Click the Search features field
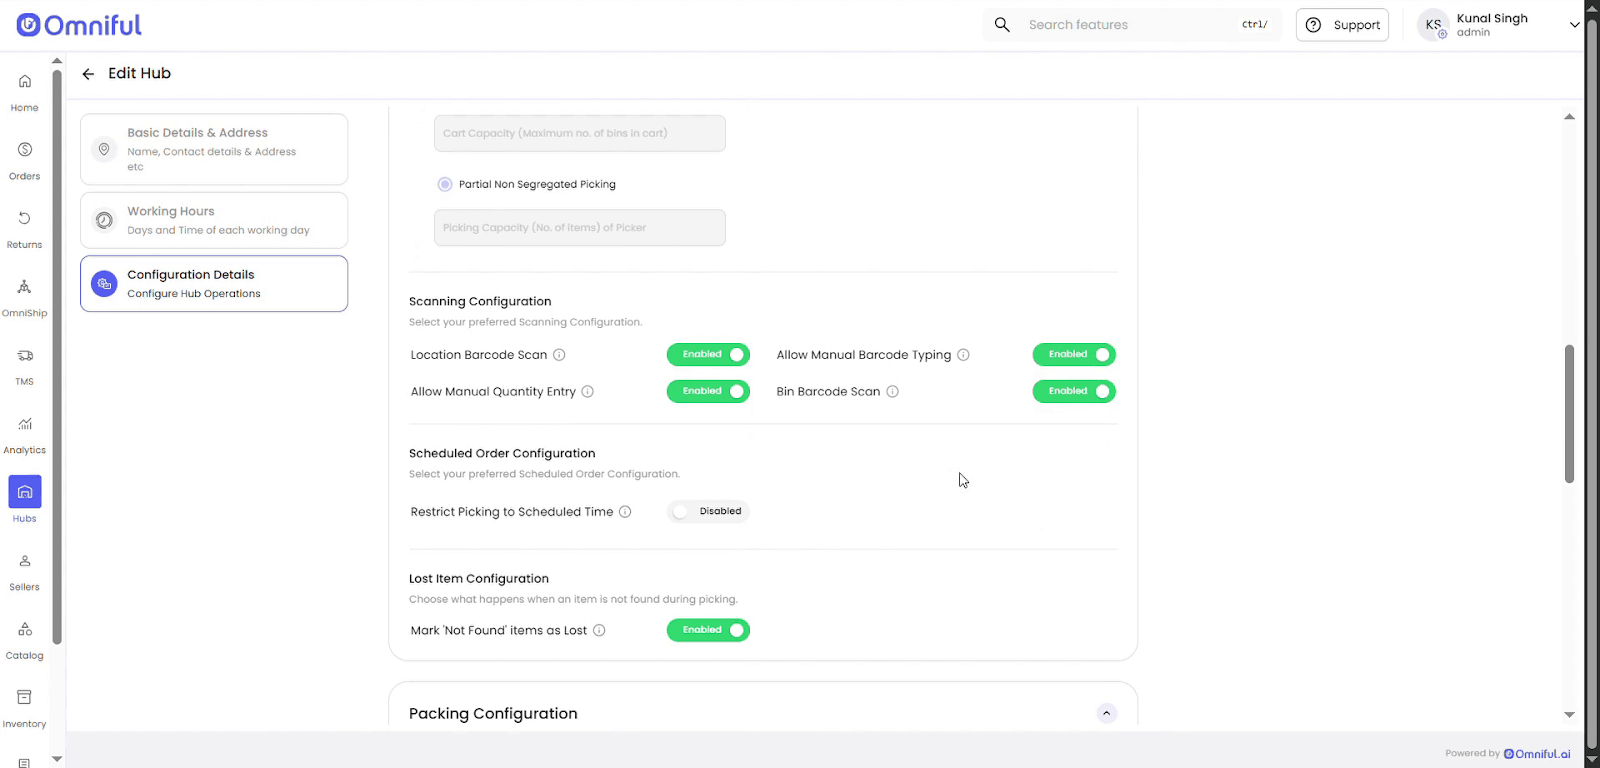This screenshot has width=1600, height=768. [x=1130, y=25]
